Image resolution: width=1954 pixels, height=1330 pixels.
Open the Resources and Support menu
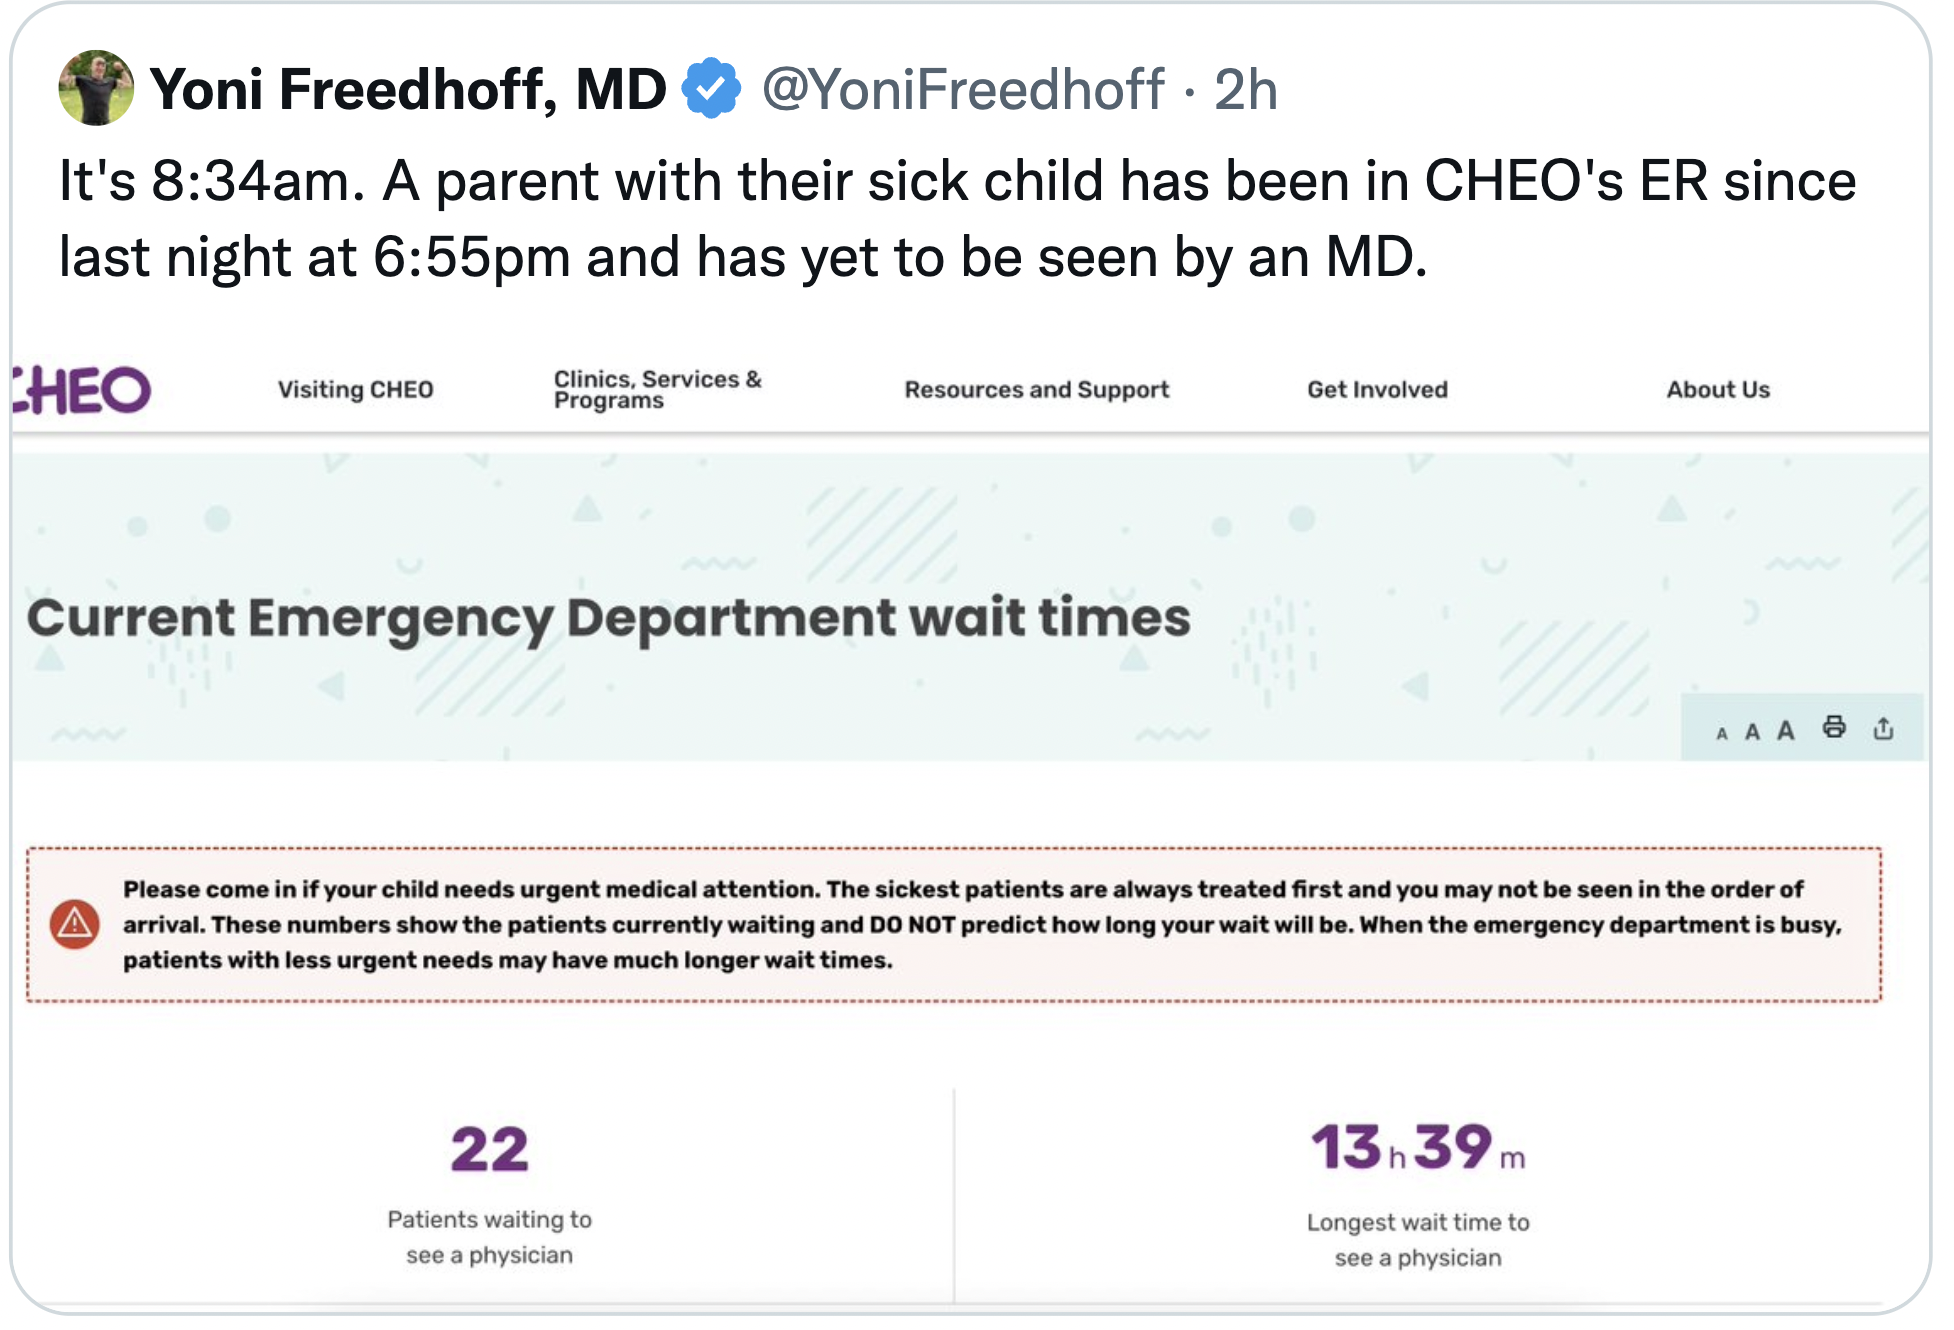coord(1036,390)
